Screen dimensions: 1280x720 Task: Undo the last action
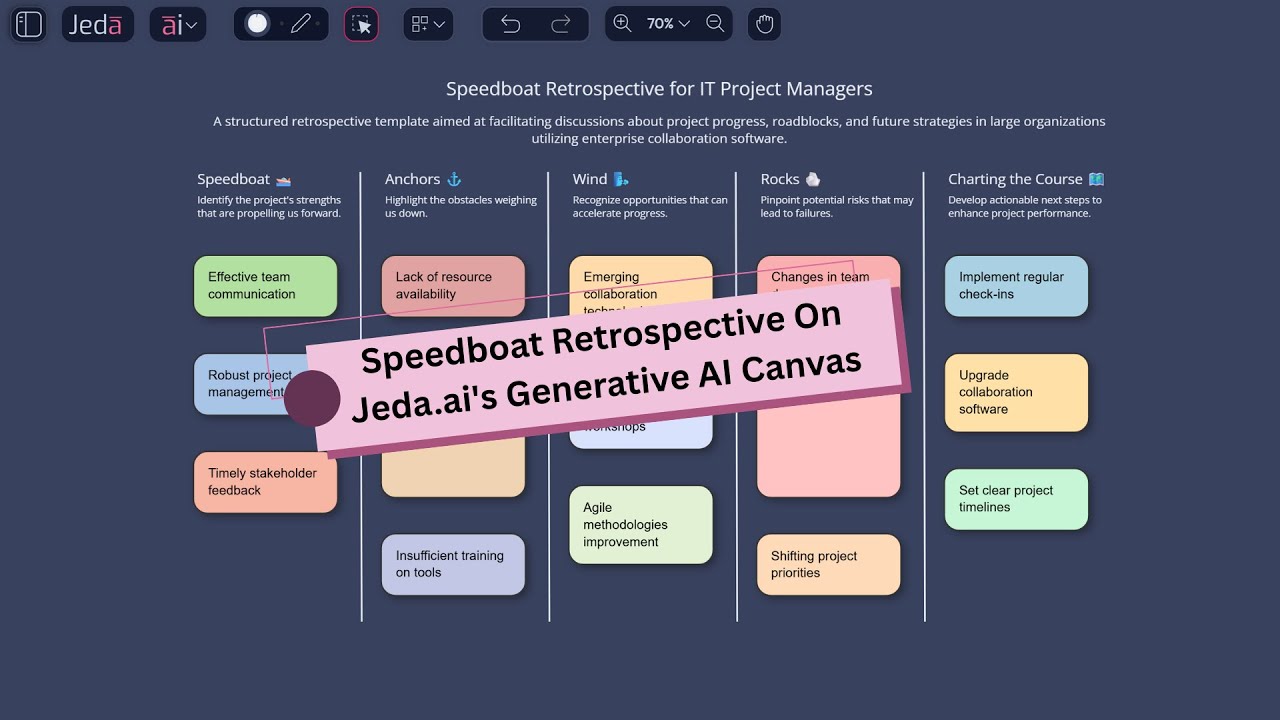coord(510,24)
